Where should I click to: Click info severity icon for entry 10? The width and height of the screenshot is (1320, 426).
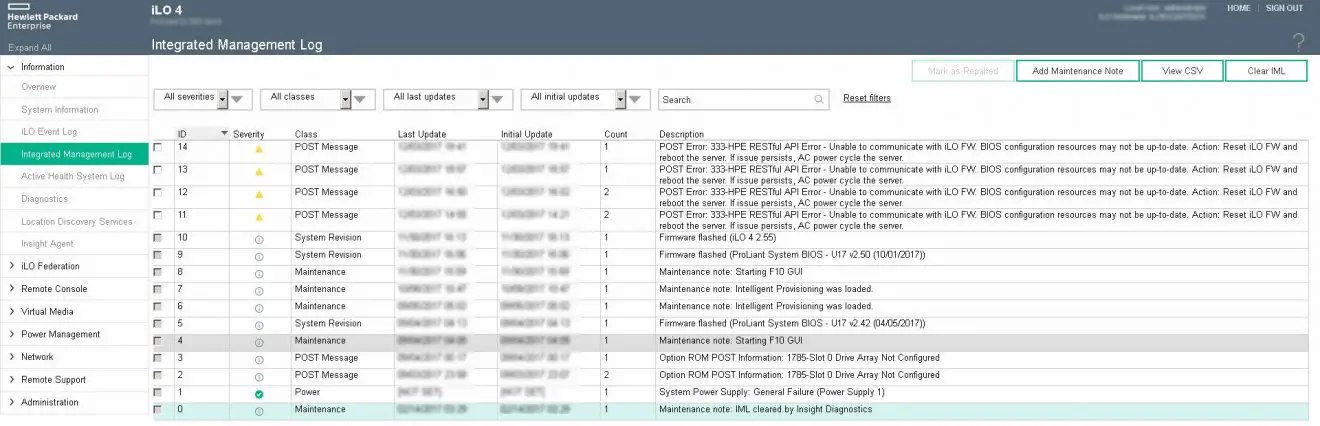click(259, 238)
